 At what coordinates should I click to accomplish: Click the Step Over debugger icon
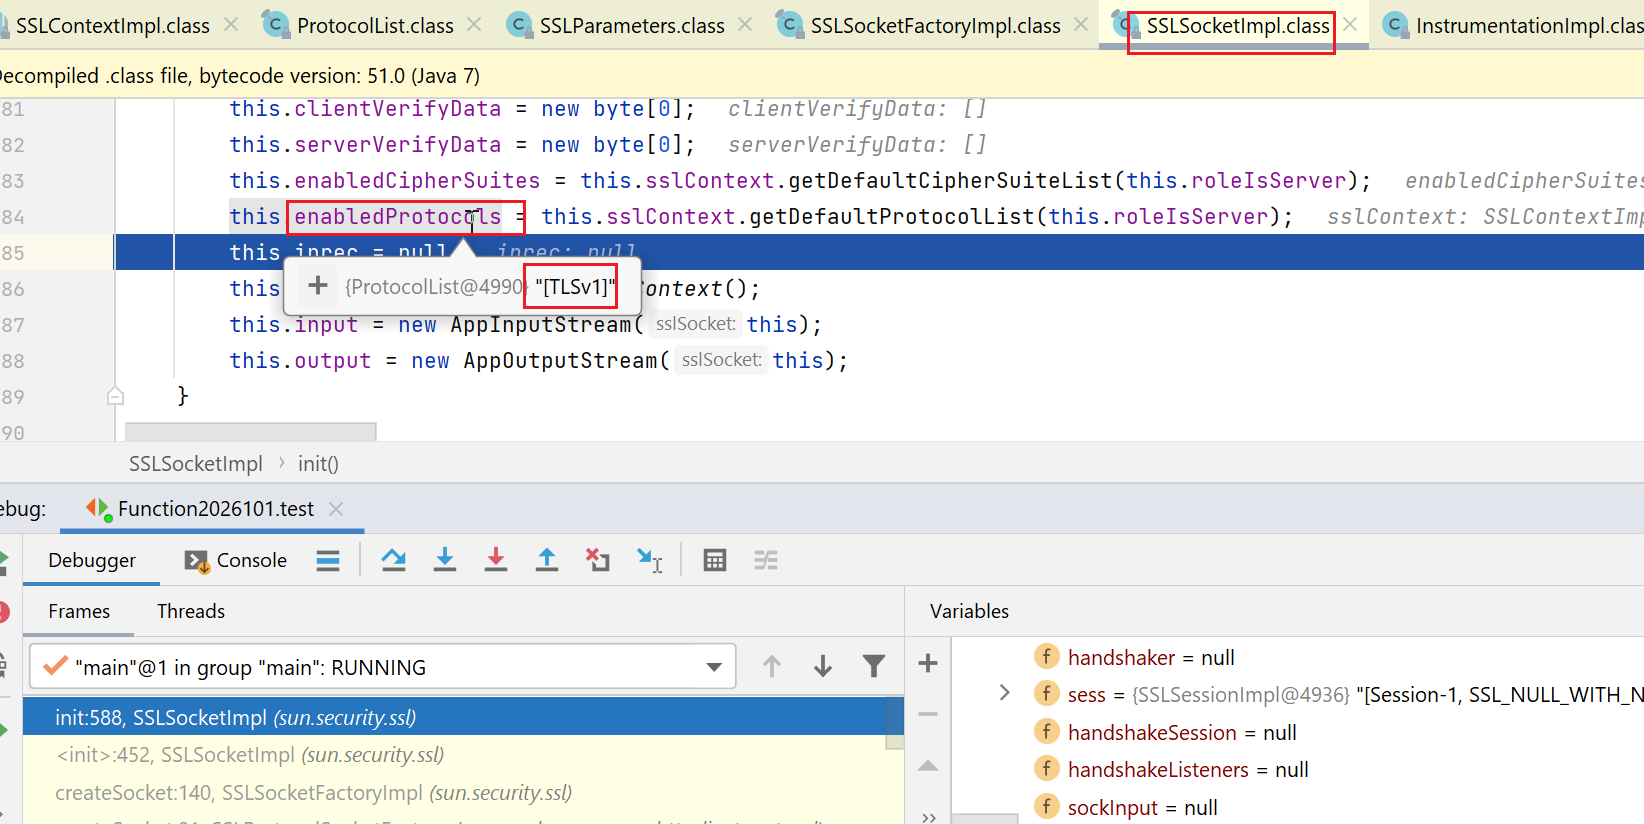(394, 560)
